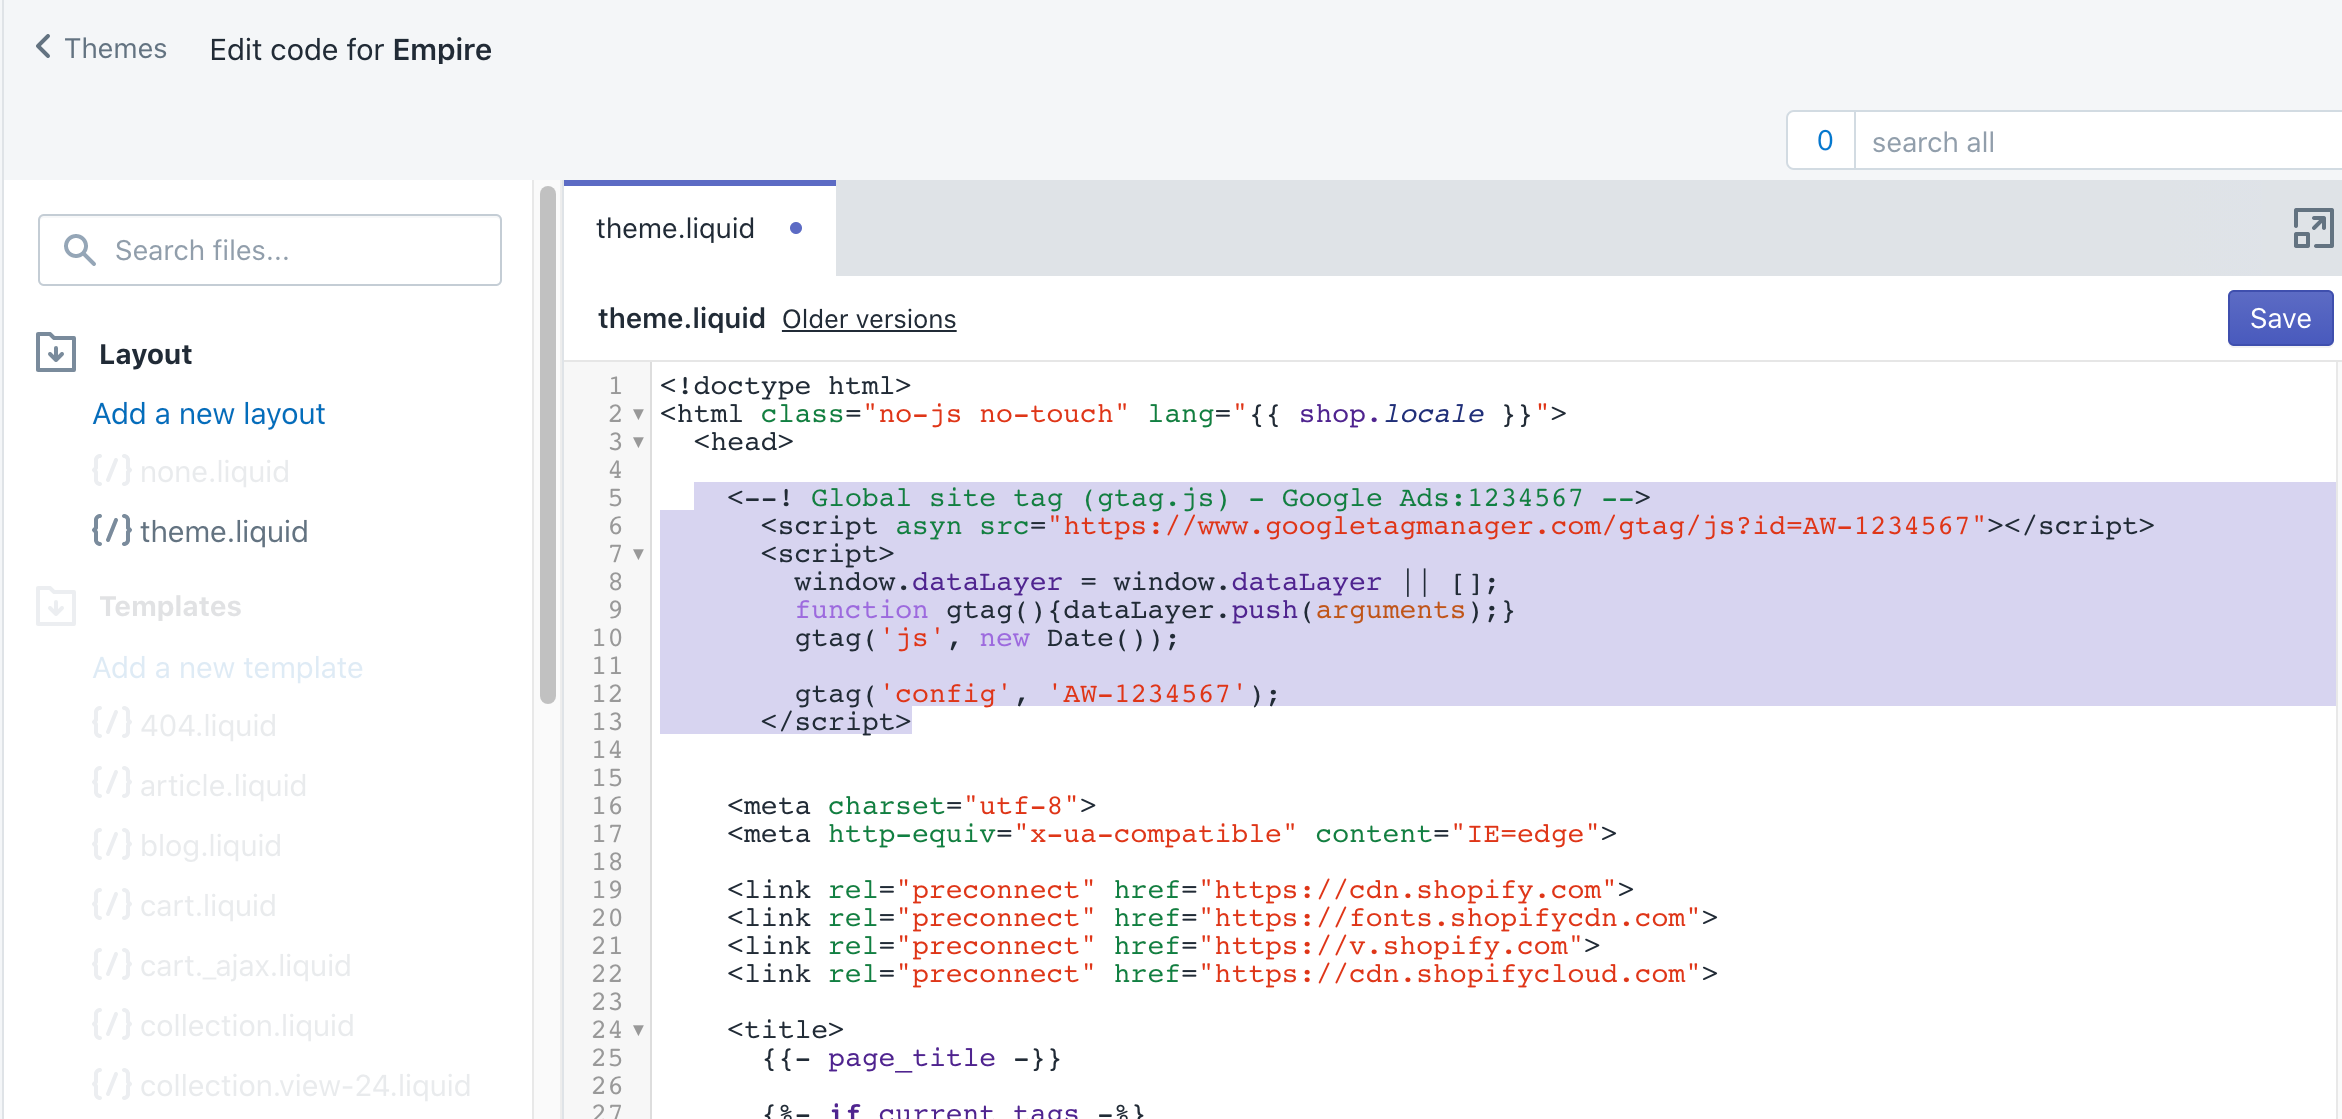Click the back chevron beside Themes
Viewport: 2342px width, 1119px height.
pyautogui.click(x=43, y=46)
